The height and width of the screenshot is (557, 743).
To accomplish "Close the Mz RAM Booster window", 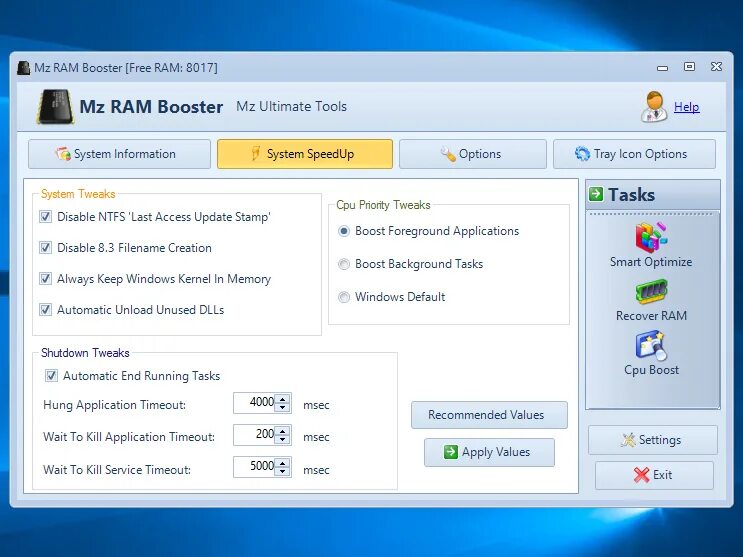I will [x=716, y=67].
